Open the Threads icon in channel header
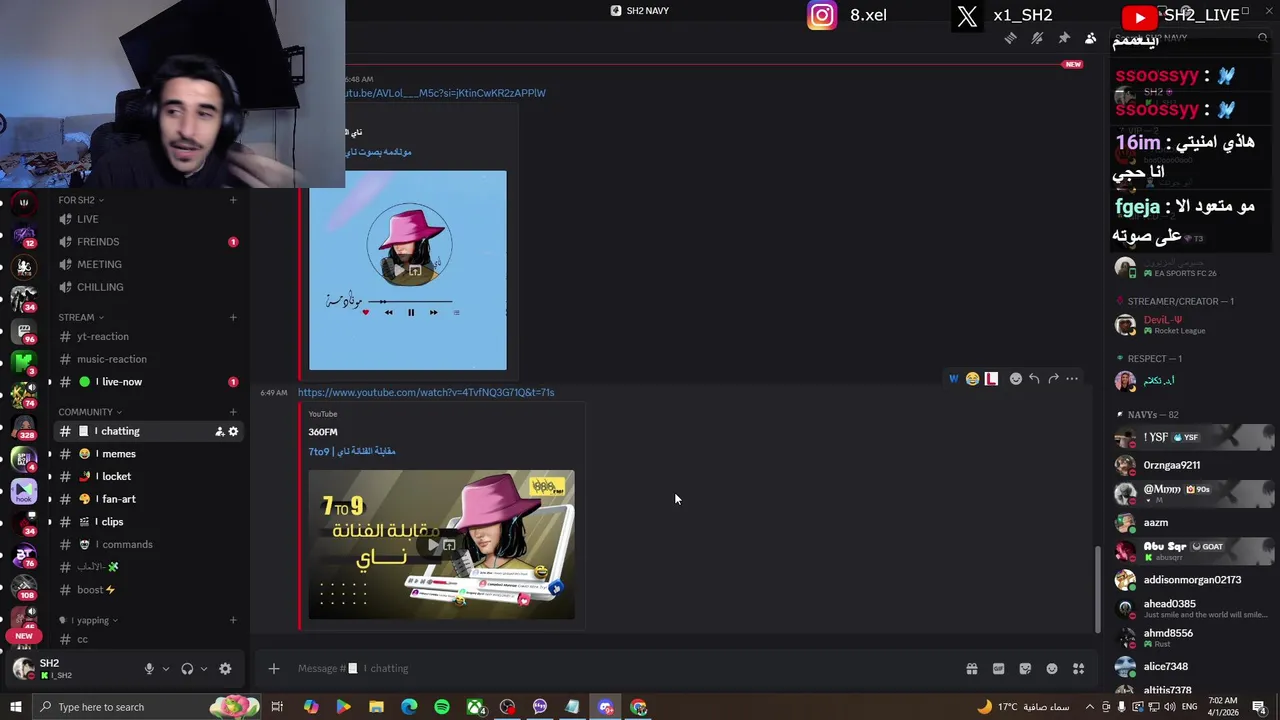Viewport: 1280px width, 720px height. [1010, 38]
